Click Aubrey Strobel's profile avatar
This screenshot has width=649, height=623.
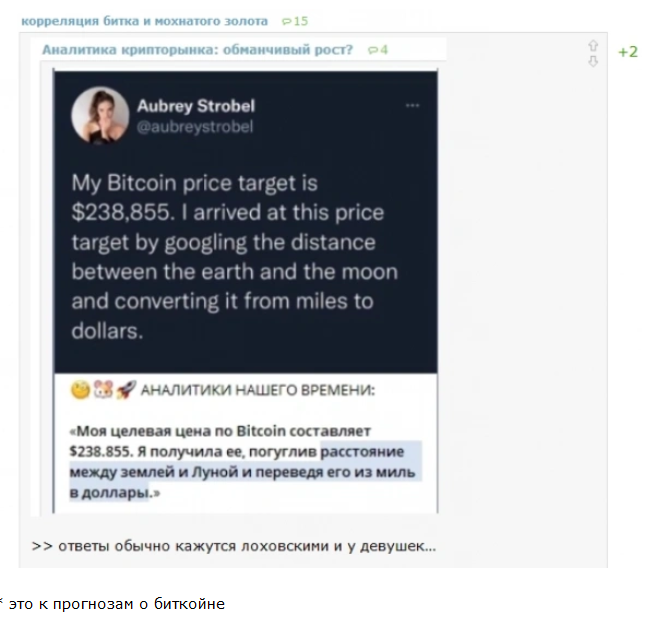coord(100,115)
